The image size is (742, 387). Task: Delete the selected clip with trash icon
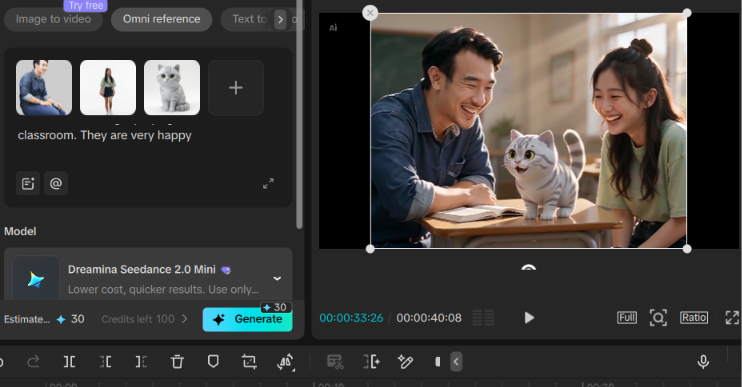pyautogui.click(x=177, y=362)
